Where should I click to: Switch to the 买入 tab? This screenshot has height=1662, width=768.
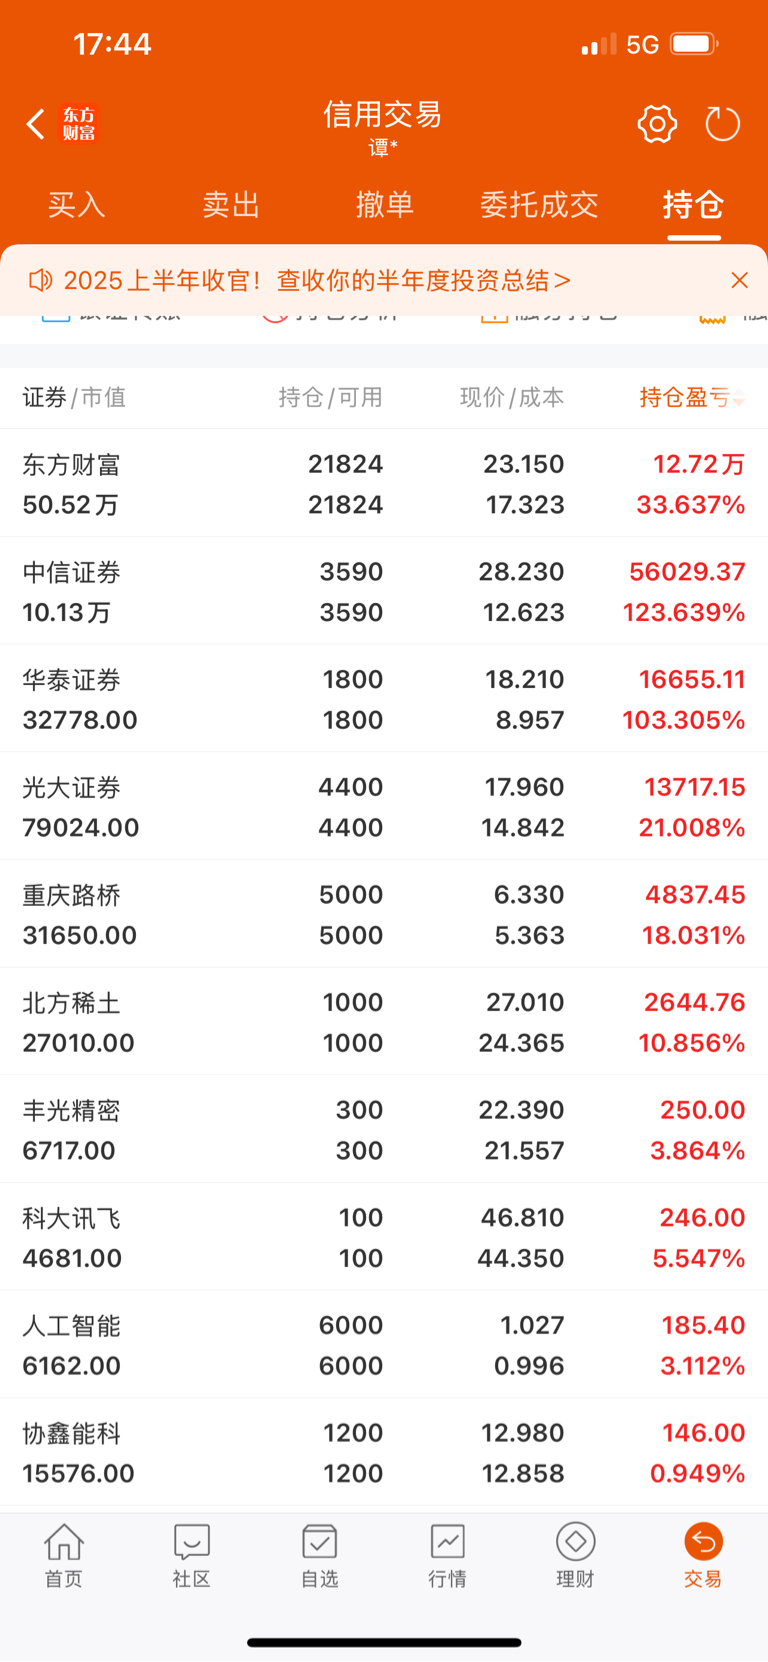click(77, 205)
